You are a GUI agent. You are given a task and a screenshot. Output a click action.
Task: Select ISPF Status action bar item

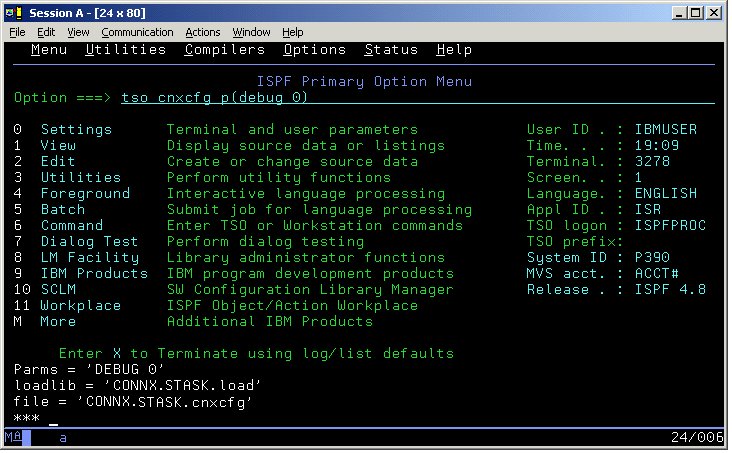tap(391, 50)
